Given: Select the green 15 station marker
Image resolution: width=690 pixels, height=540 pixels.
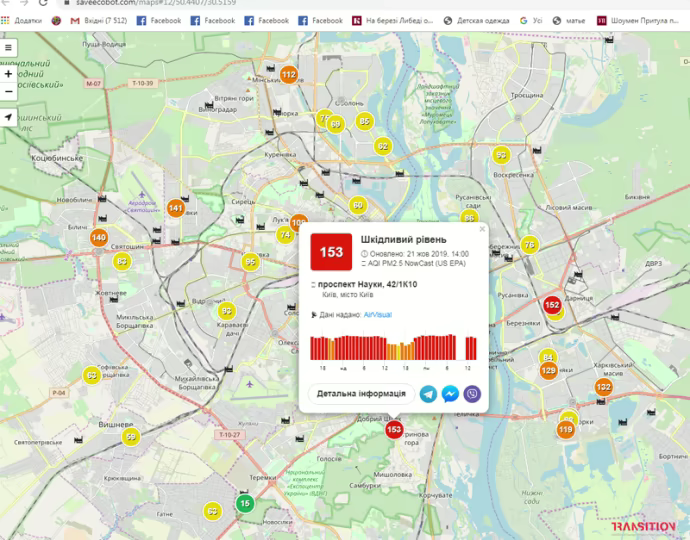Looking at the screenshot, I should click(245, 504).
